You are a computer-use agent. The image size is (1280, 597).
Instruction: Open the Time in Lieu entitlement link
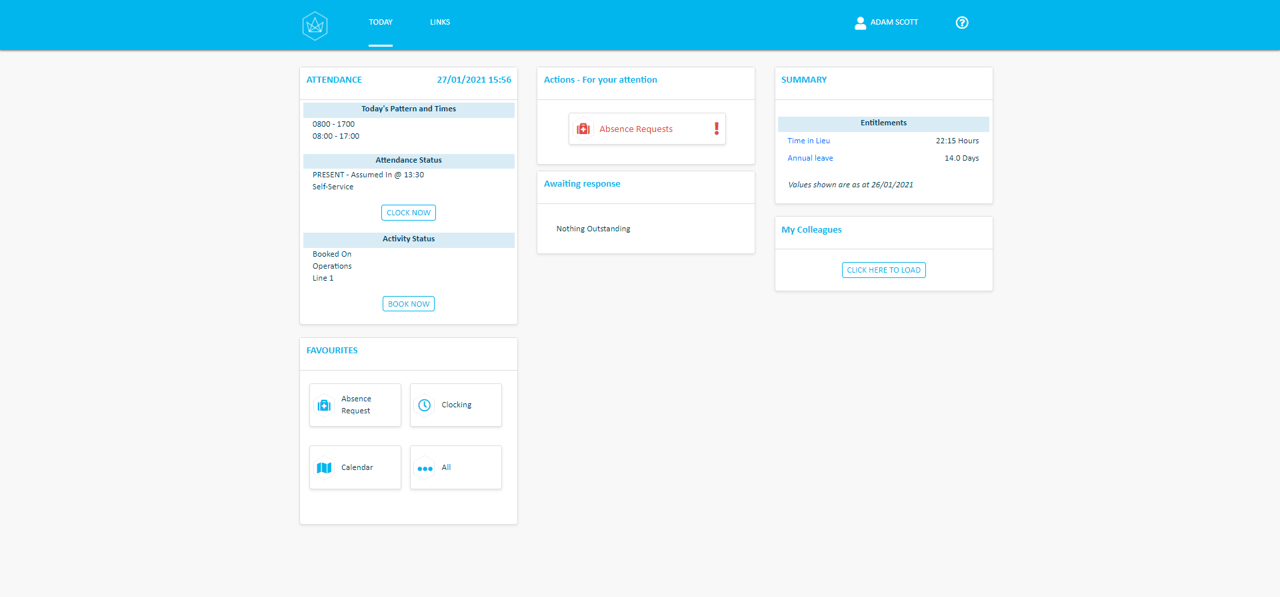pyautogui.click(x=808, y=140)
